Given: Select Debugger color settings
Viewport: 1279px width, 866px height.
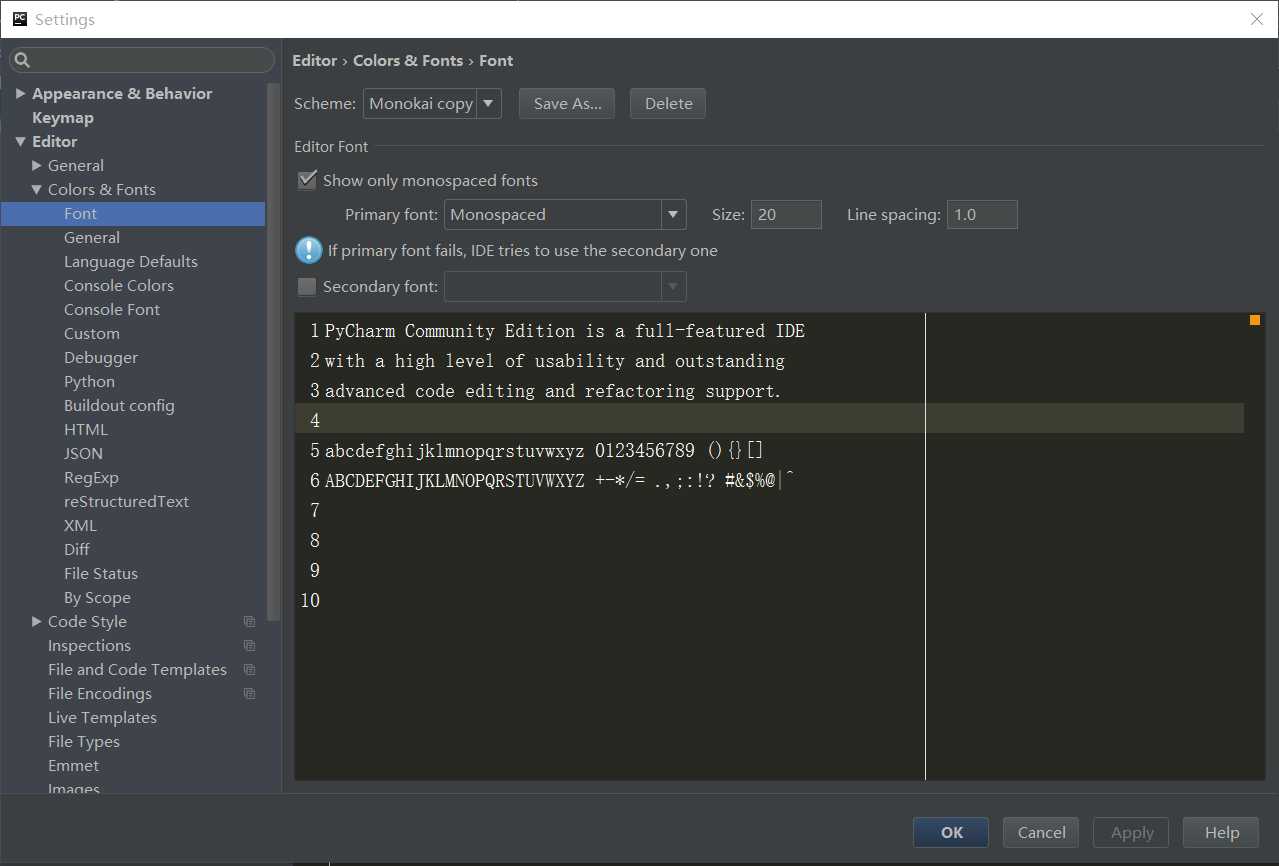Looking at the screenshot, I should 101,358.
